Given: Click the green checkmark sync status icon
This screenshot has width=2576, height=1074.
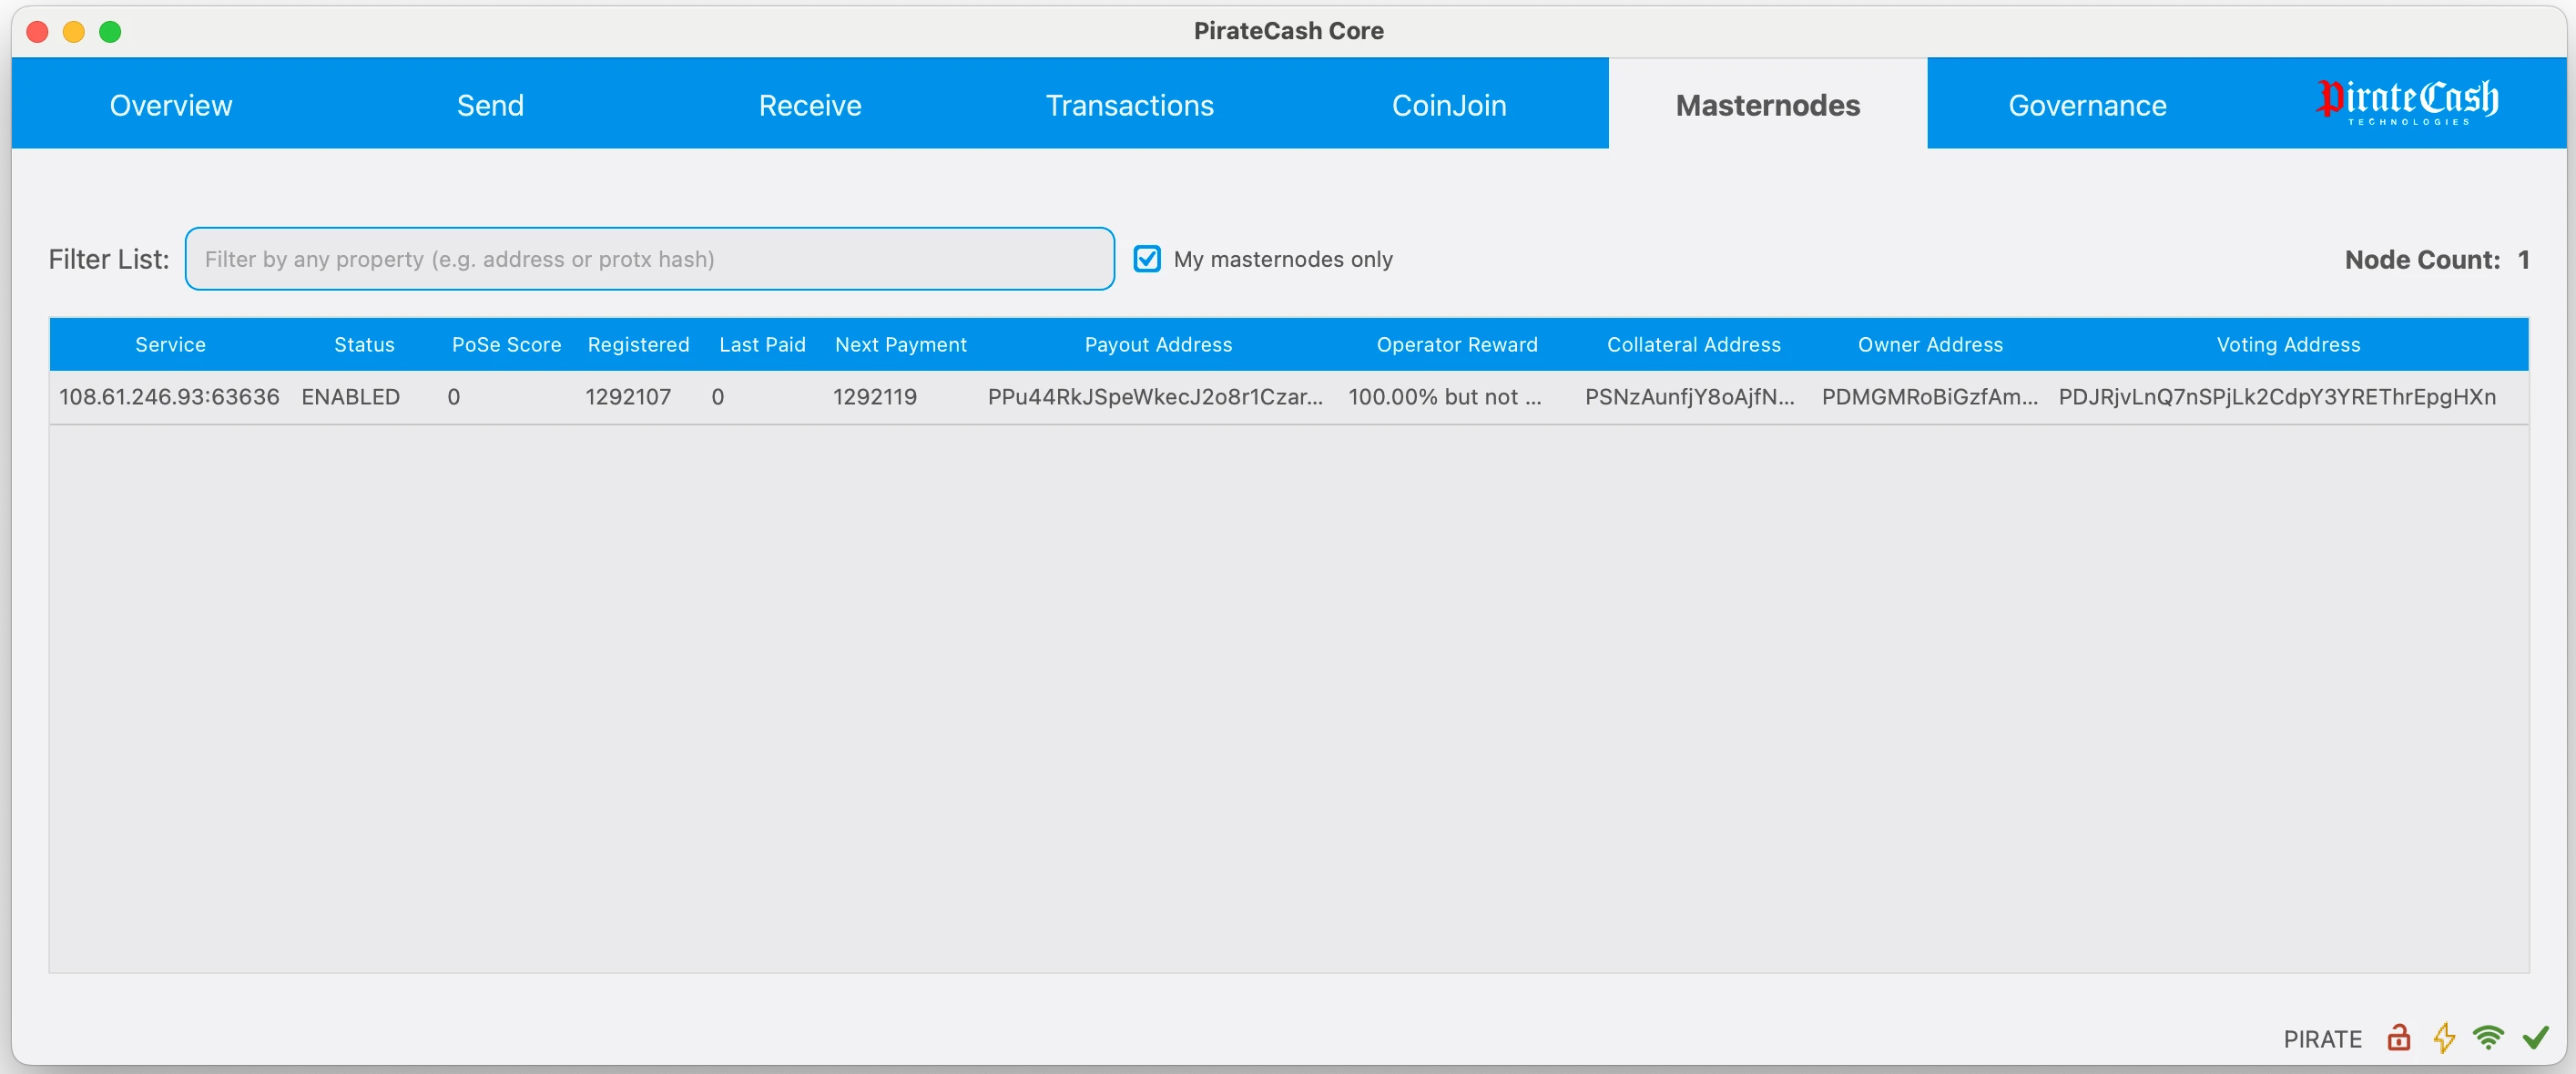Looking at the screenshot, I should (2535, 1038).
